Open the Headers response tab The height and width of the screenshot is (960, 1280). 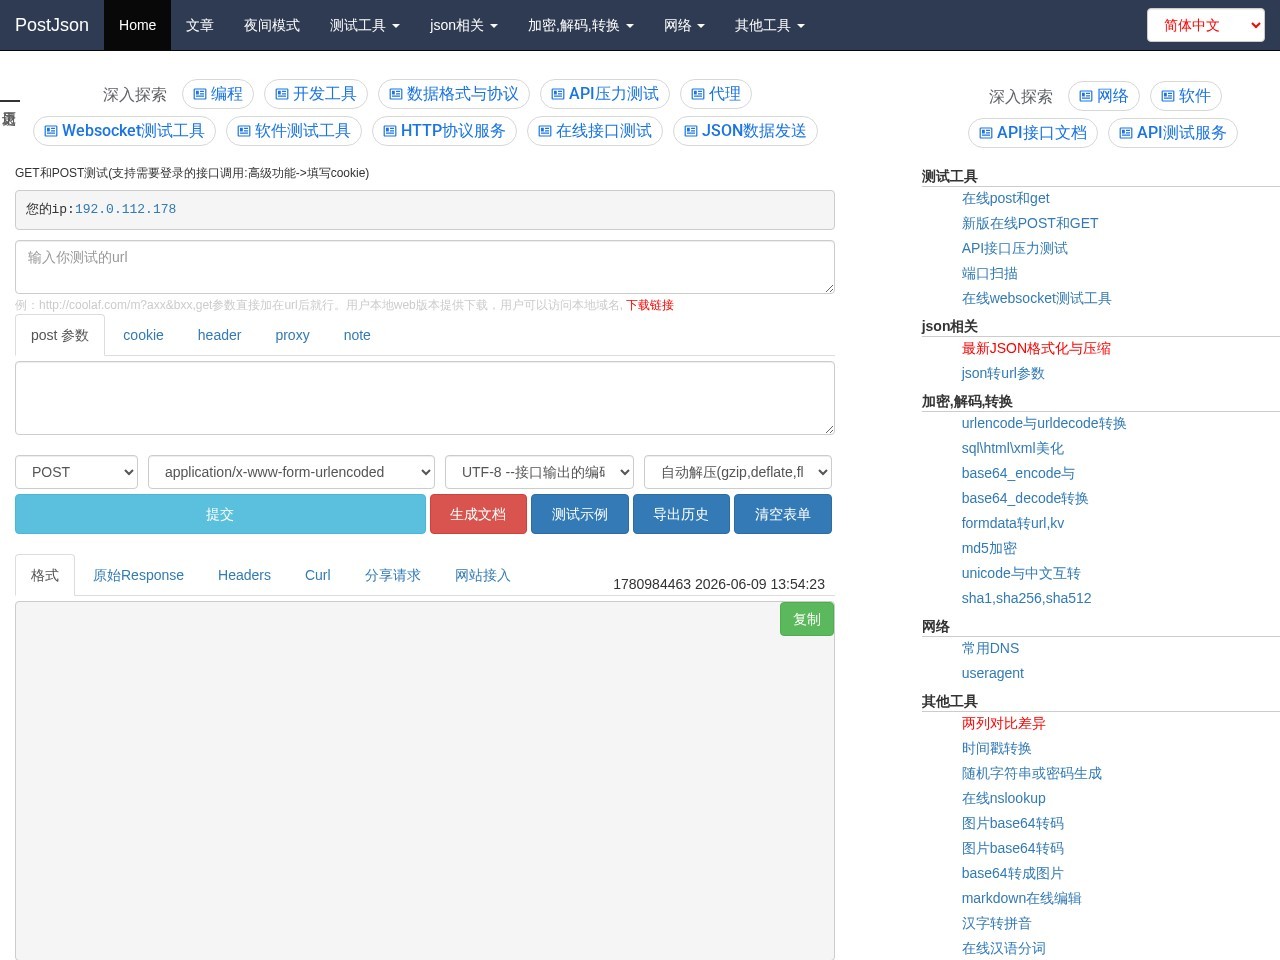point(244,575)
